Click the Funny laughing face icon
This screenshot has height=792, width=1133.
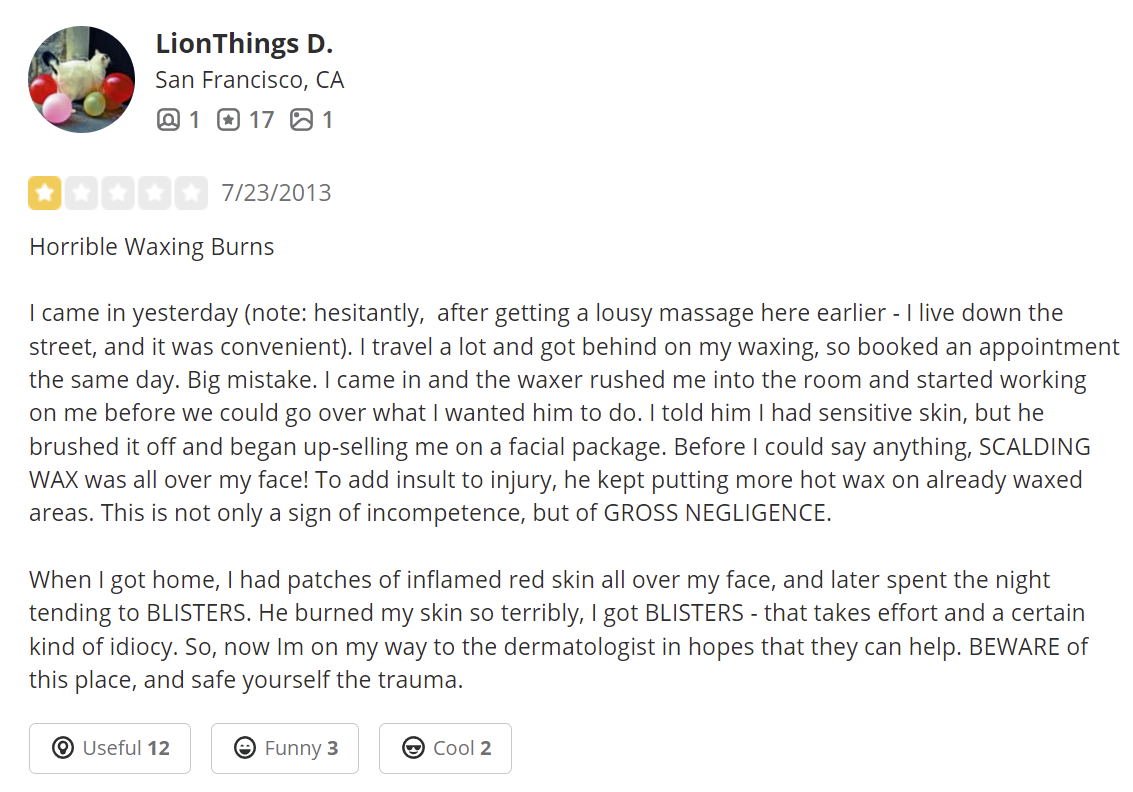245,748
